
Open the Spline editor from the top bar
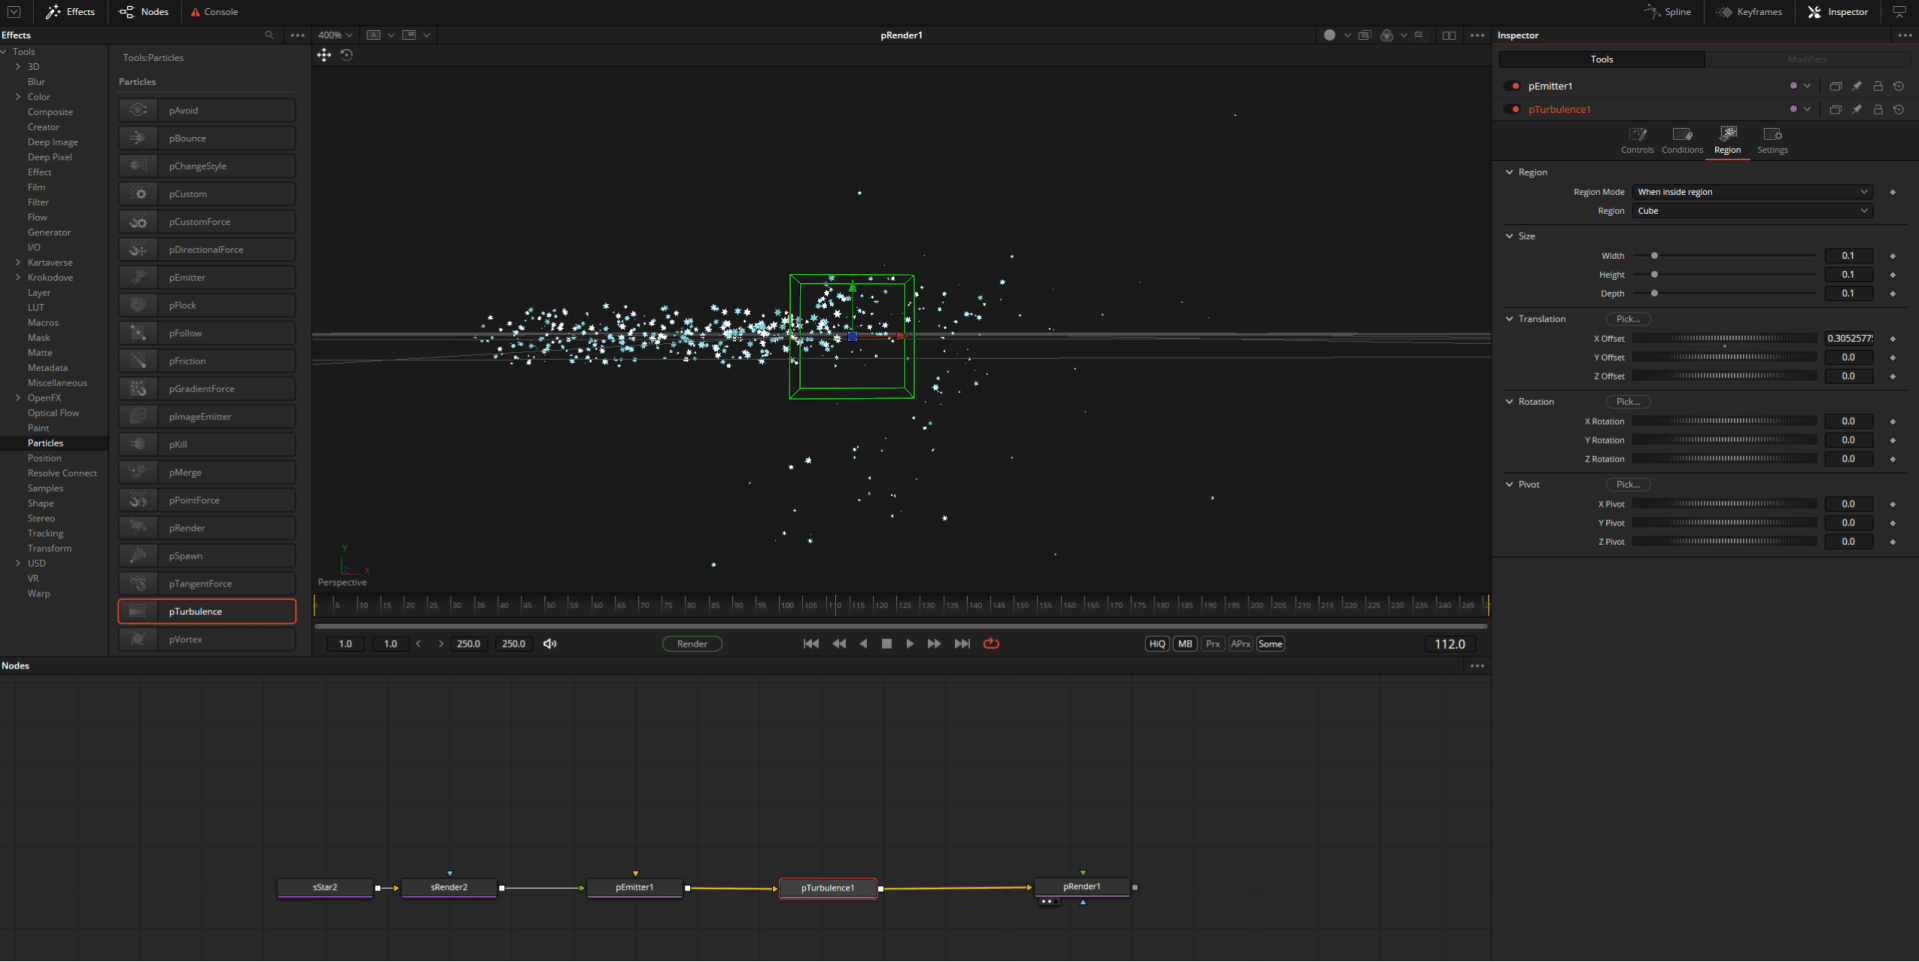(x=1667, y=12)
